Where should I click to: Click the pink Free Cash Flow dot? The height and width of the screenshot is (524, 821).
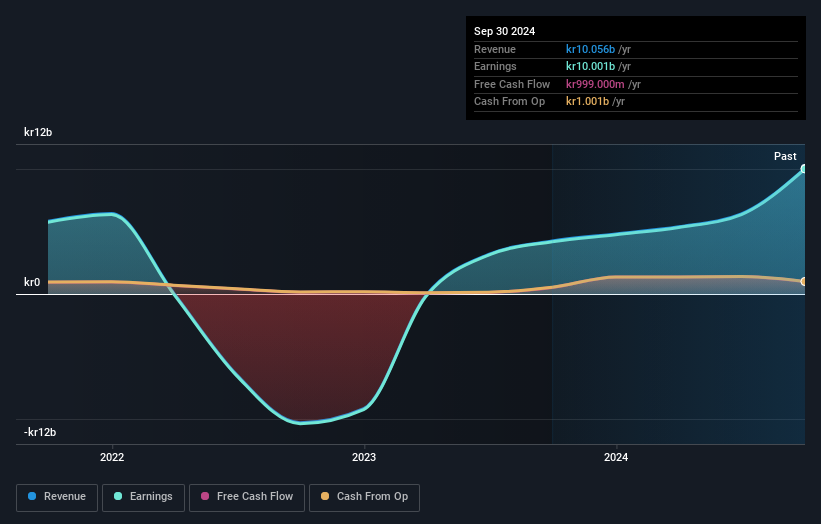pyautogui.click(x=205, y=496)
